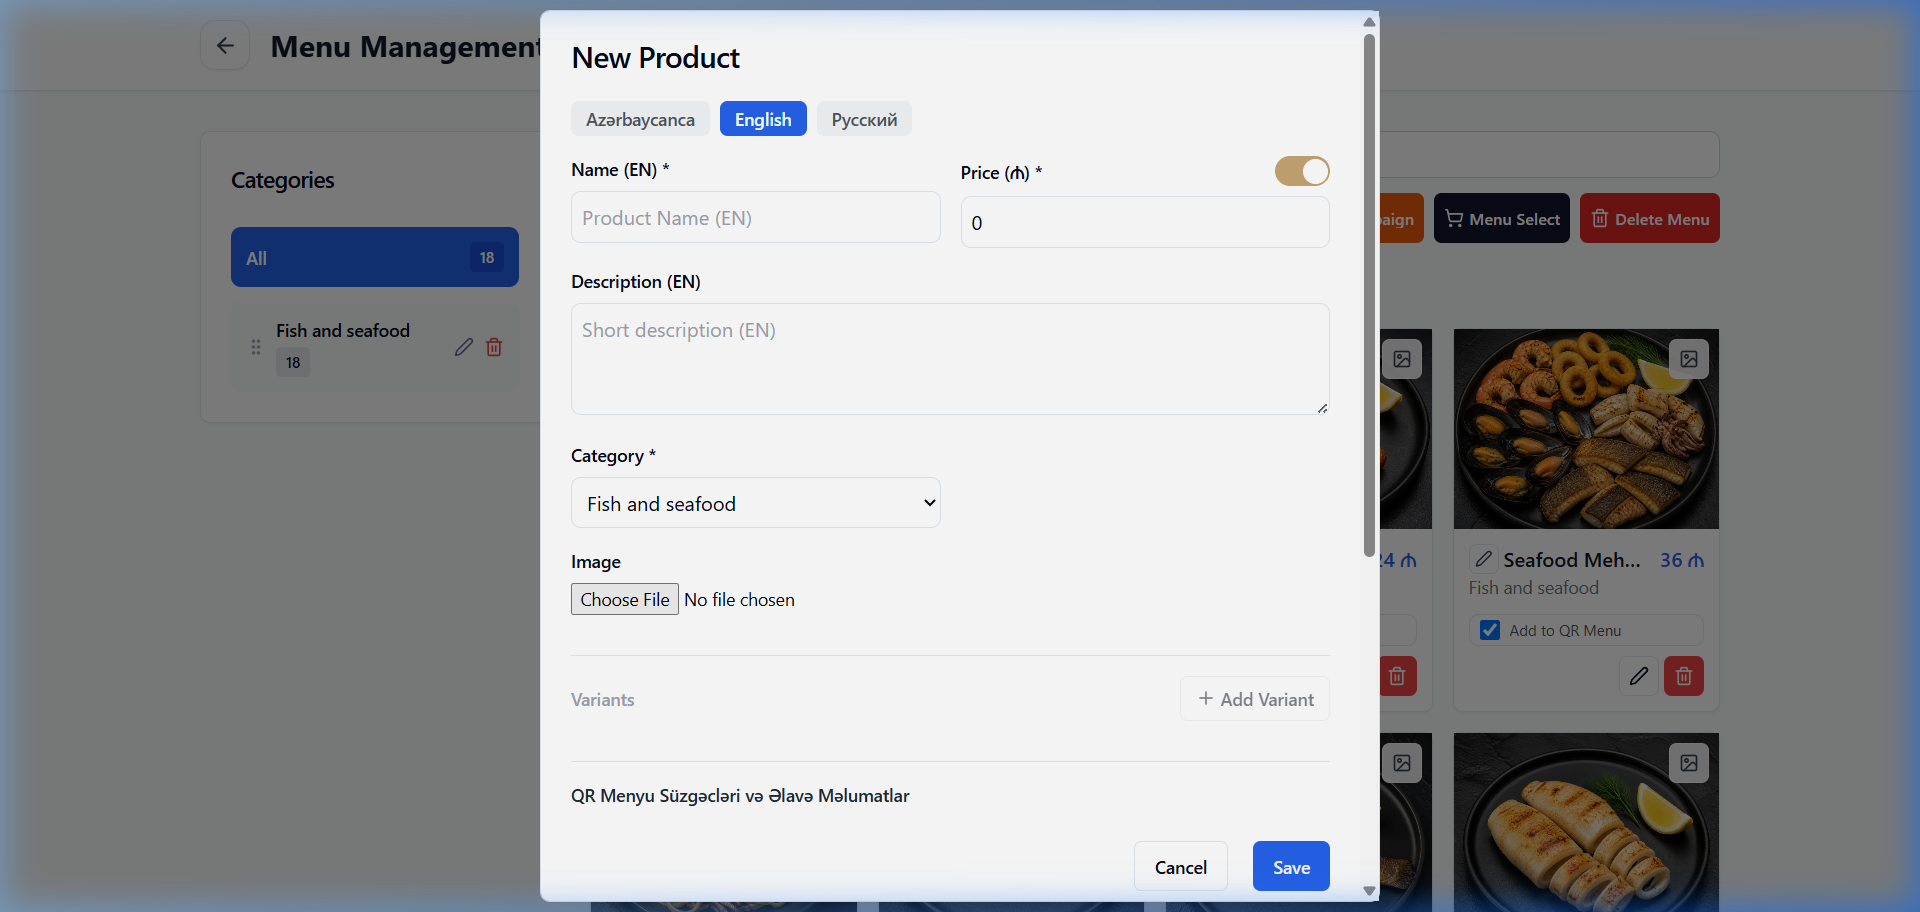The image size is (1920, 912).
Task: Click the Menu Select button
Action: click(x=1502, y=218)
